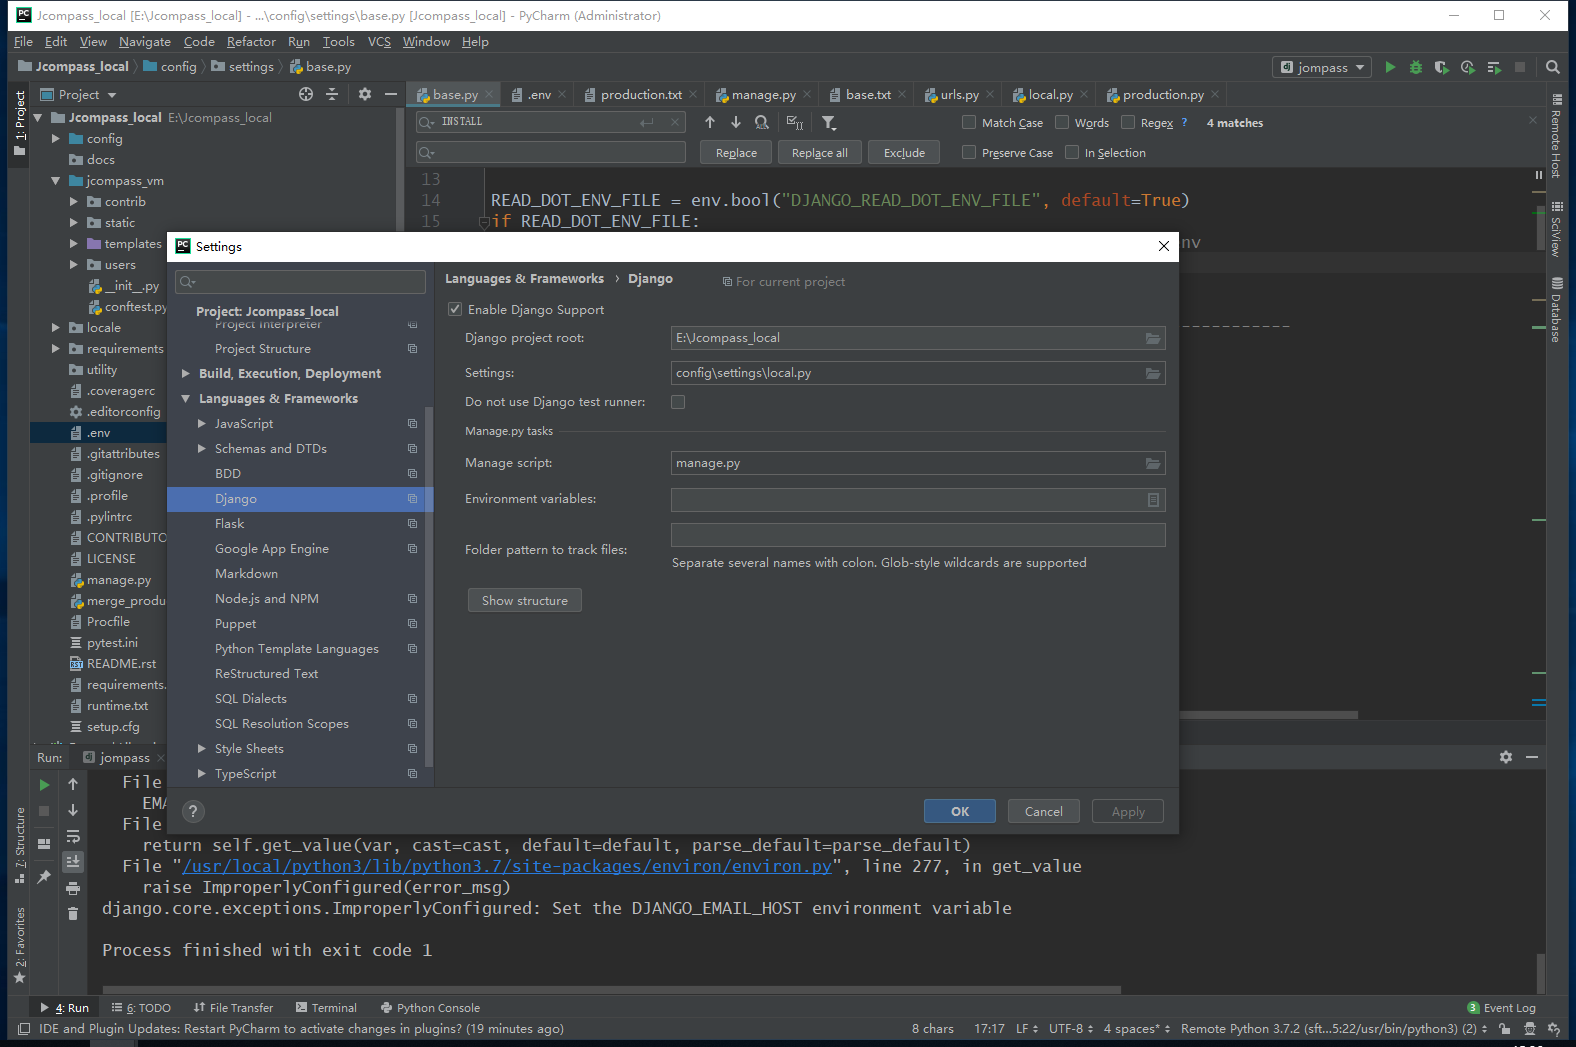This screenshot has width=1576, height=1047.
Task: Open Settings dialog help question mark
Action: coord(194,811)
